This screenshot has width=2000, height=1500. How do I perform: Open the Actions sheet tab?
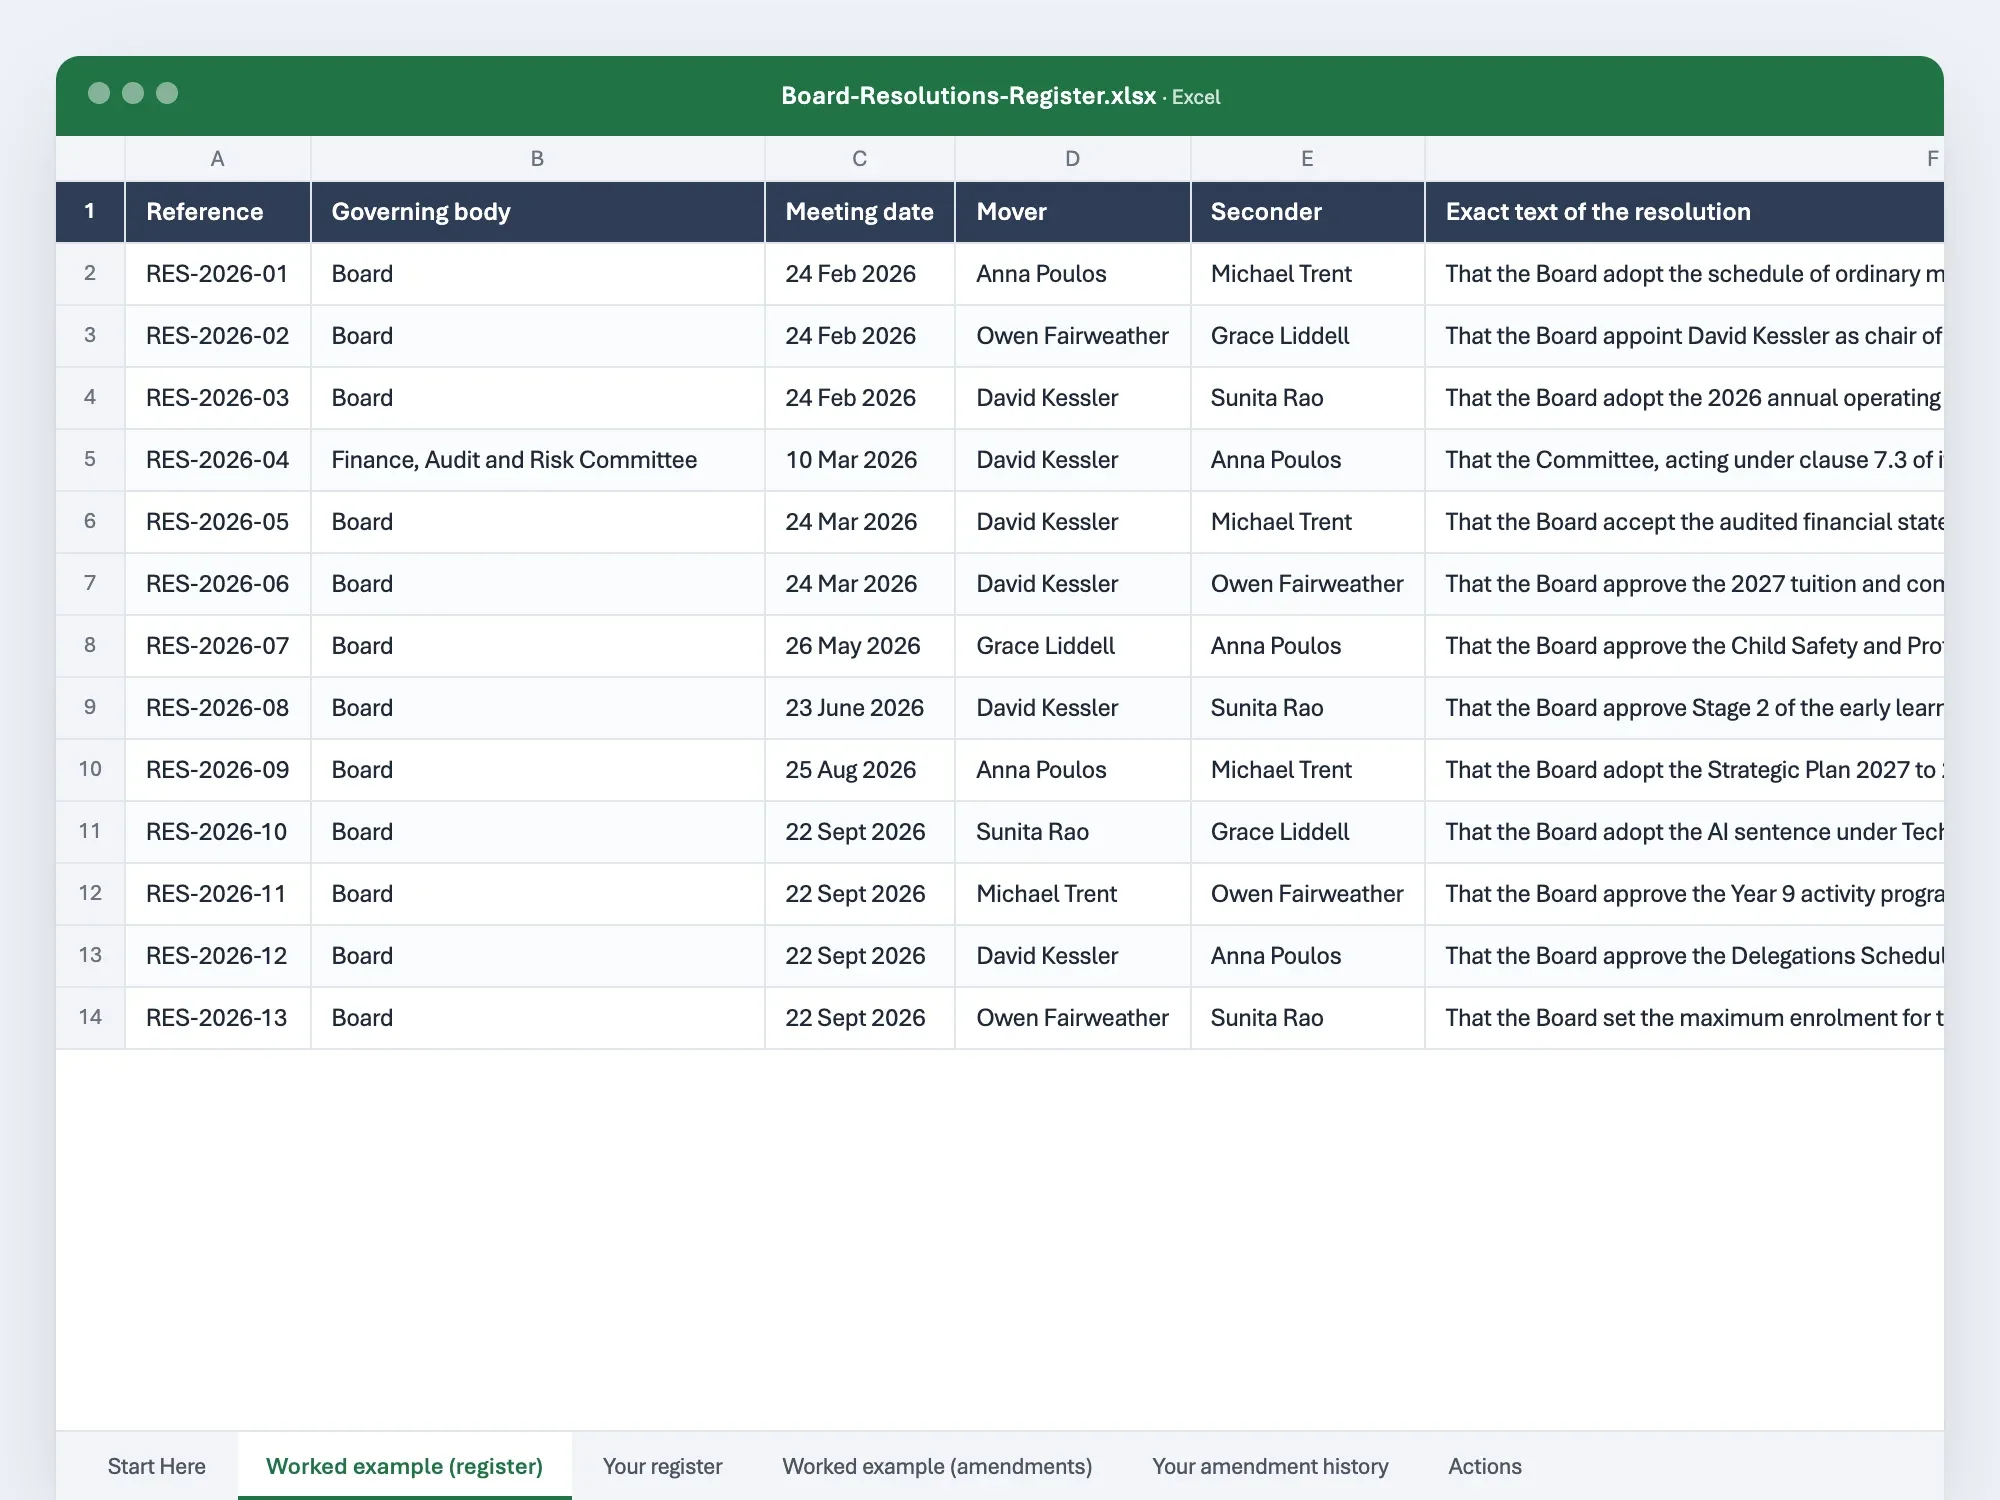(x=1485, y=1466)
